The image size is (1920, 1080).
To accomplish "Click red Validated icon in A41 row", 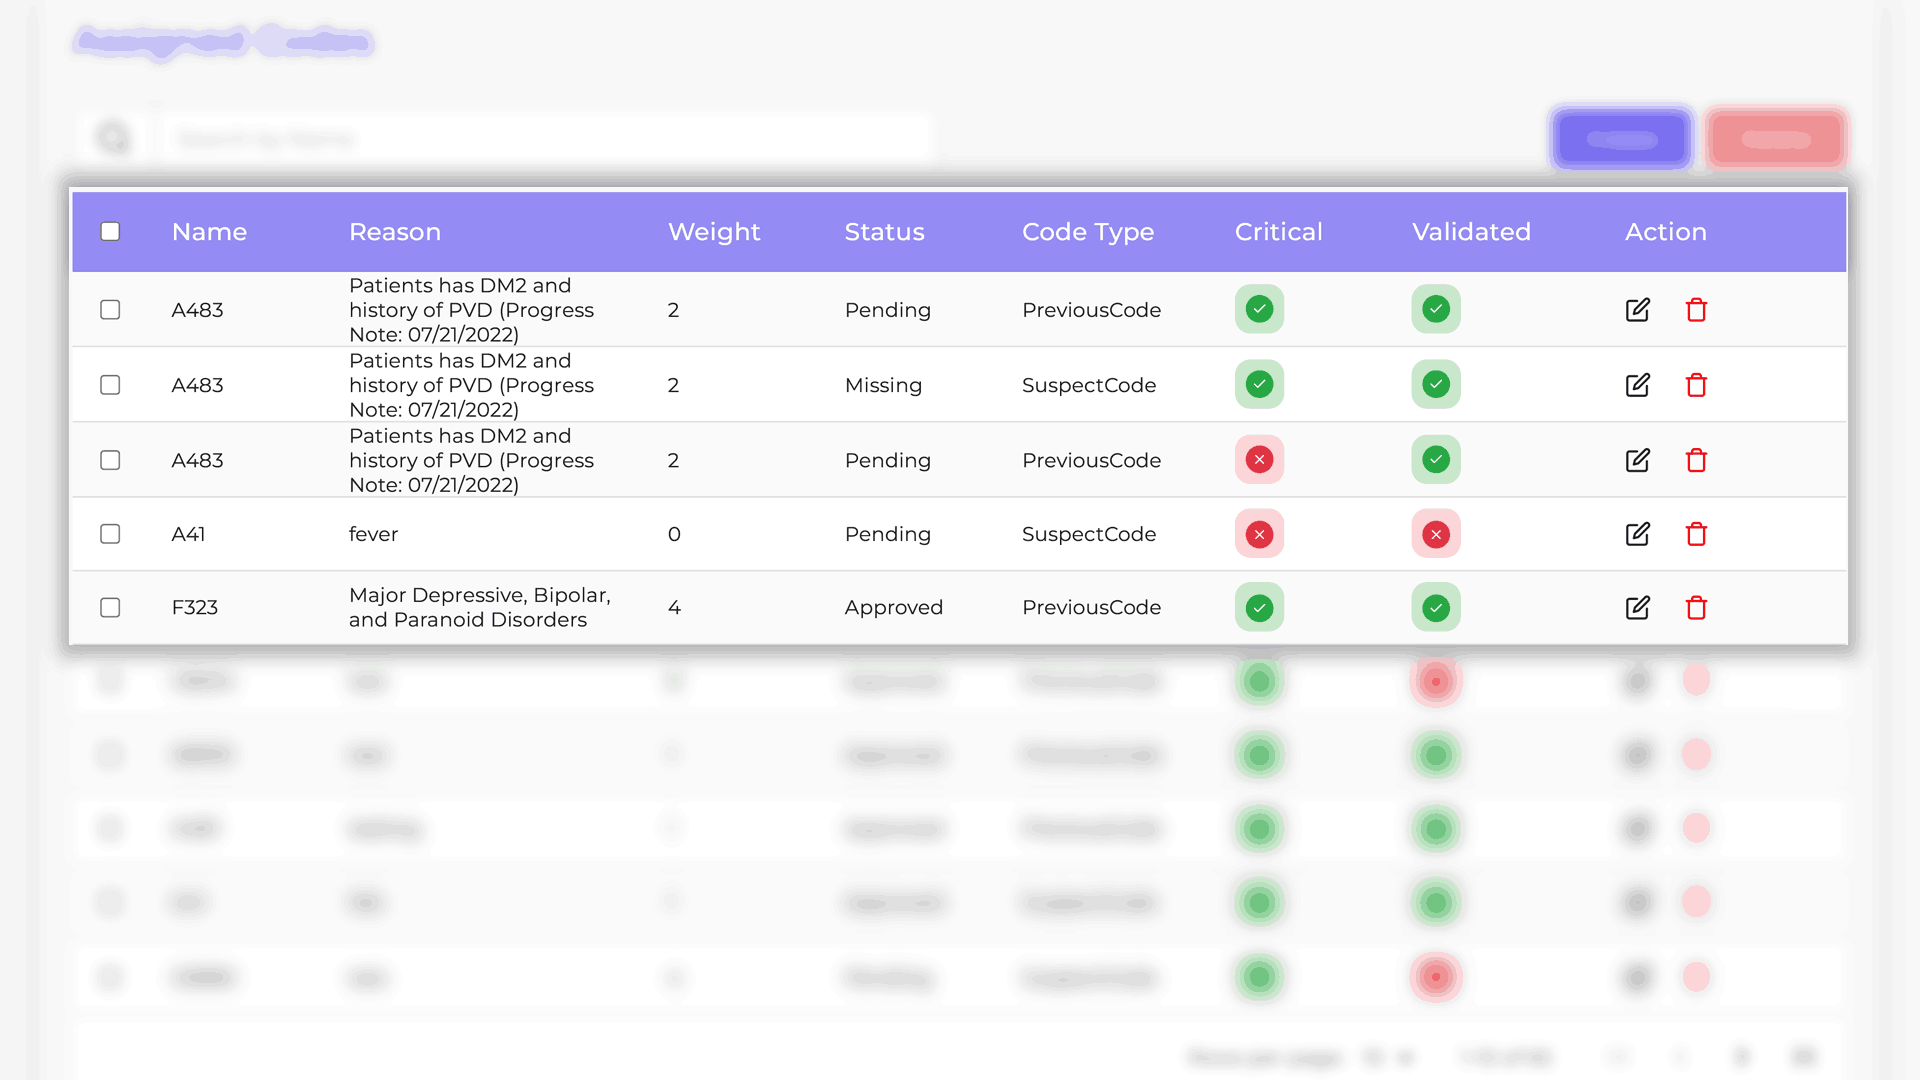I will [x=1436, y=534].
